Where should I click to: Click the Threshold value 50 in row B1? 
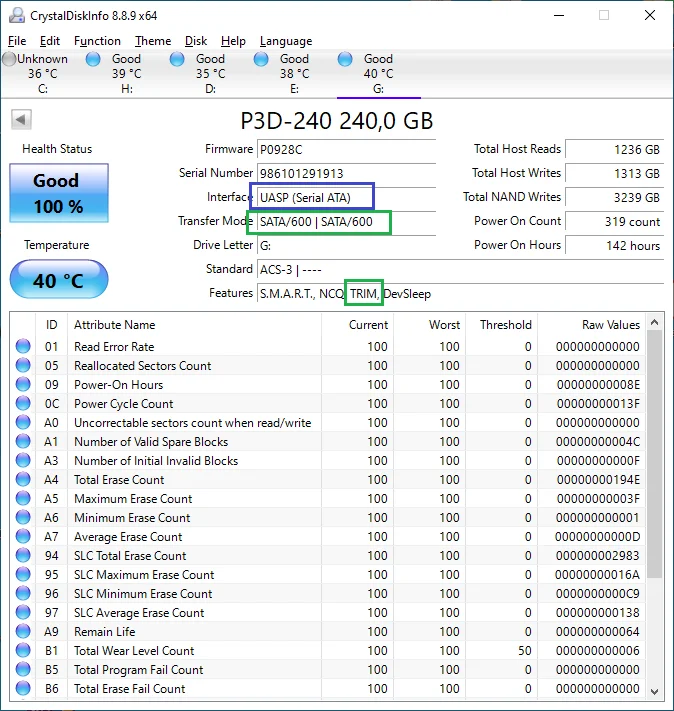[525, 651]
